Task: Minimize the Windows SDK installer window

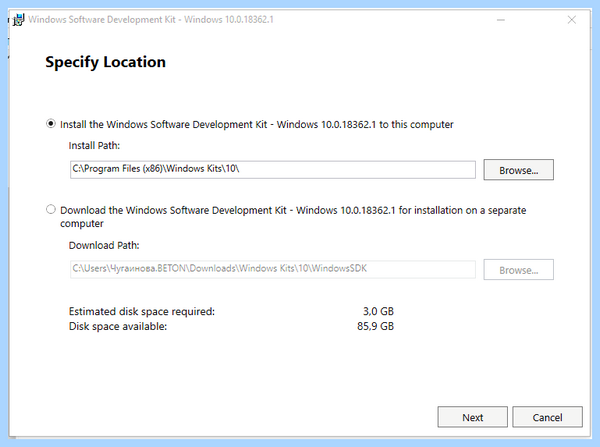Action: point(501,20)
